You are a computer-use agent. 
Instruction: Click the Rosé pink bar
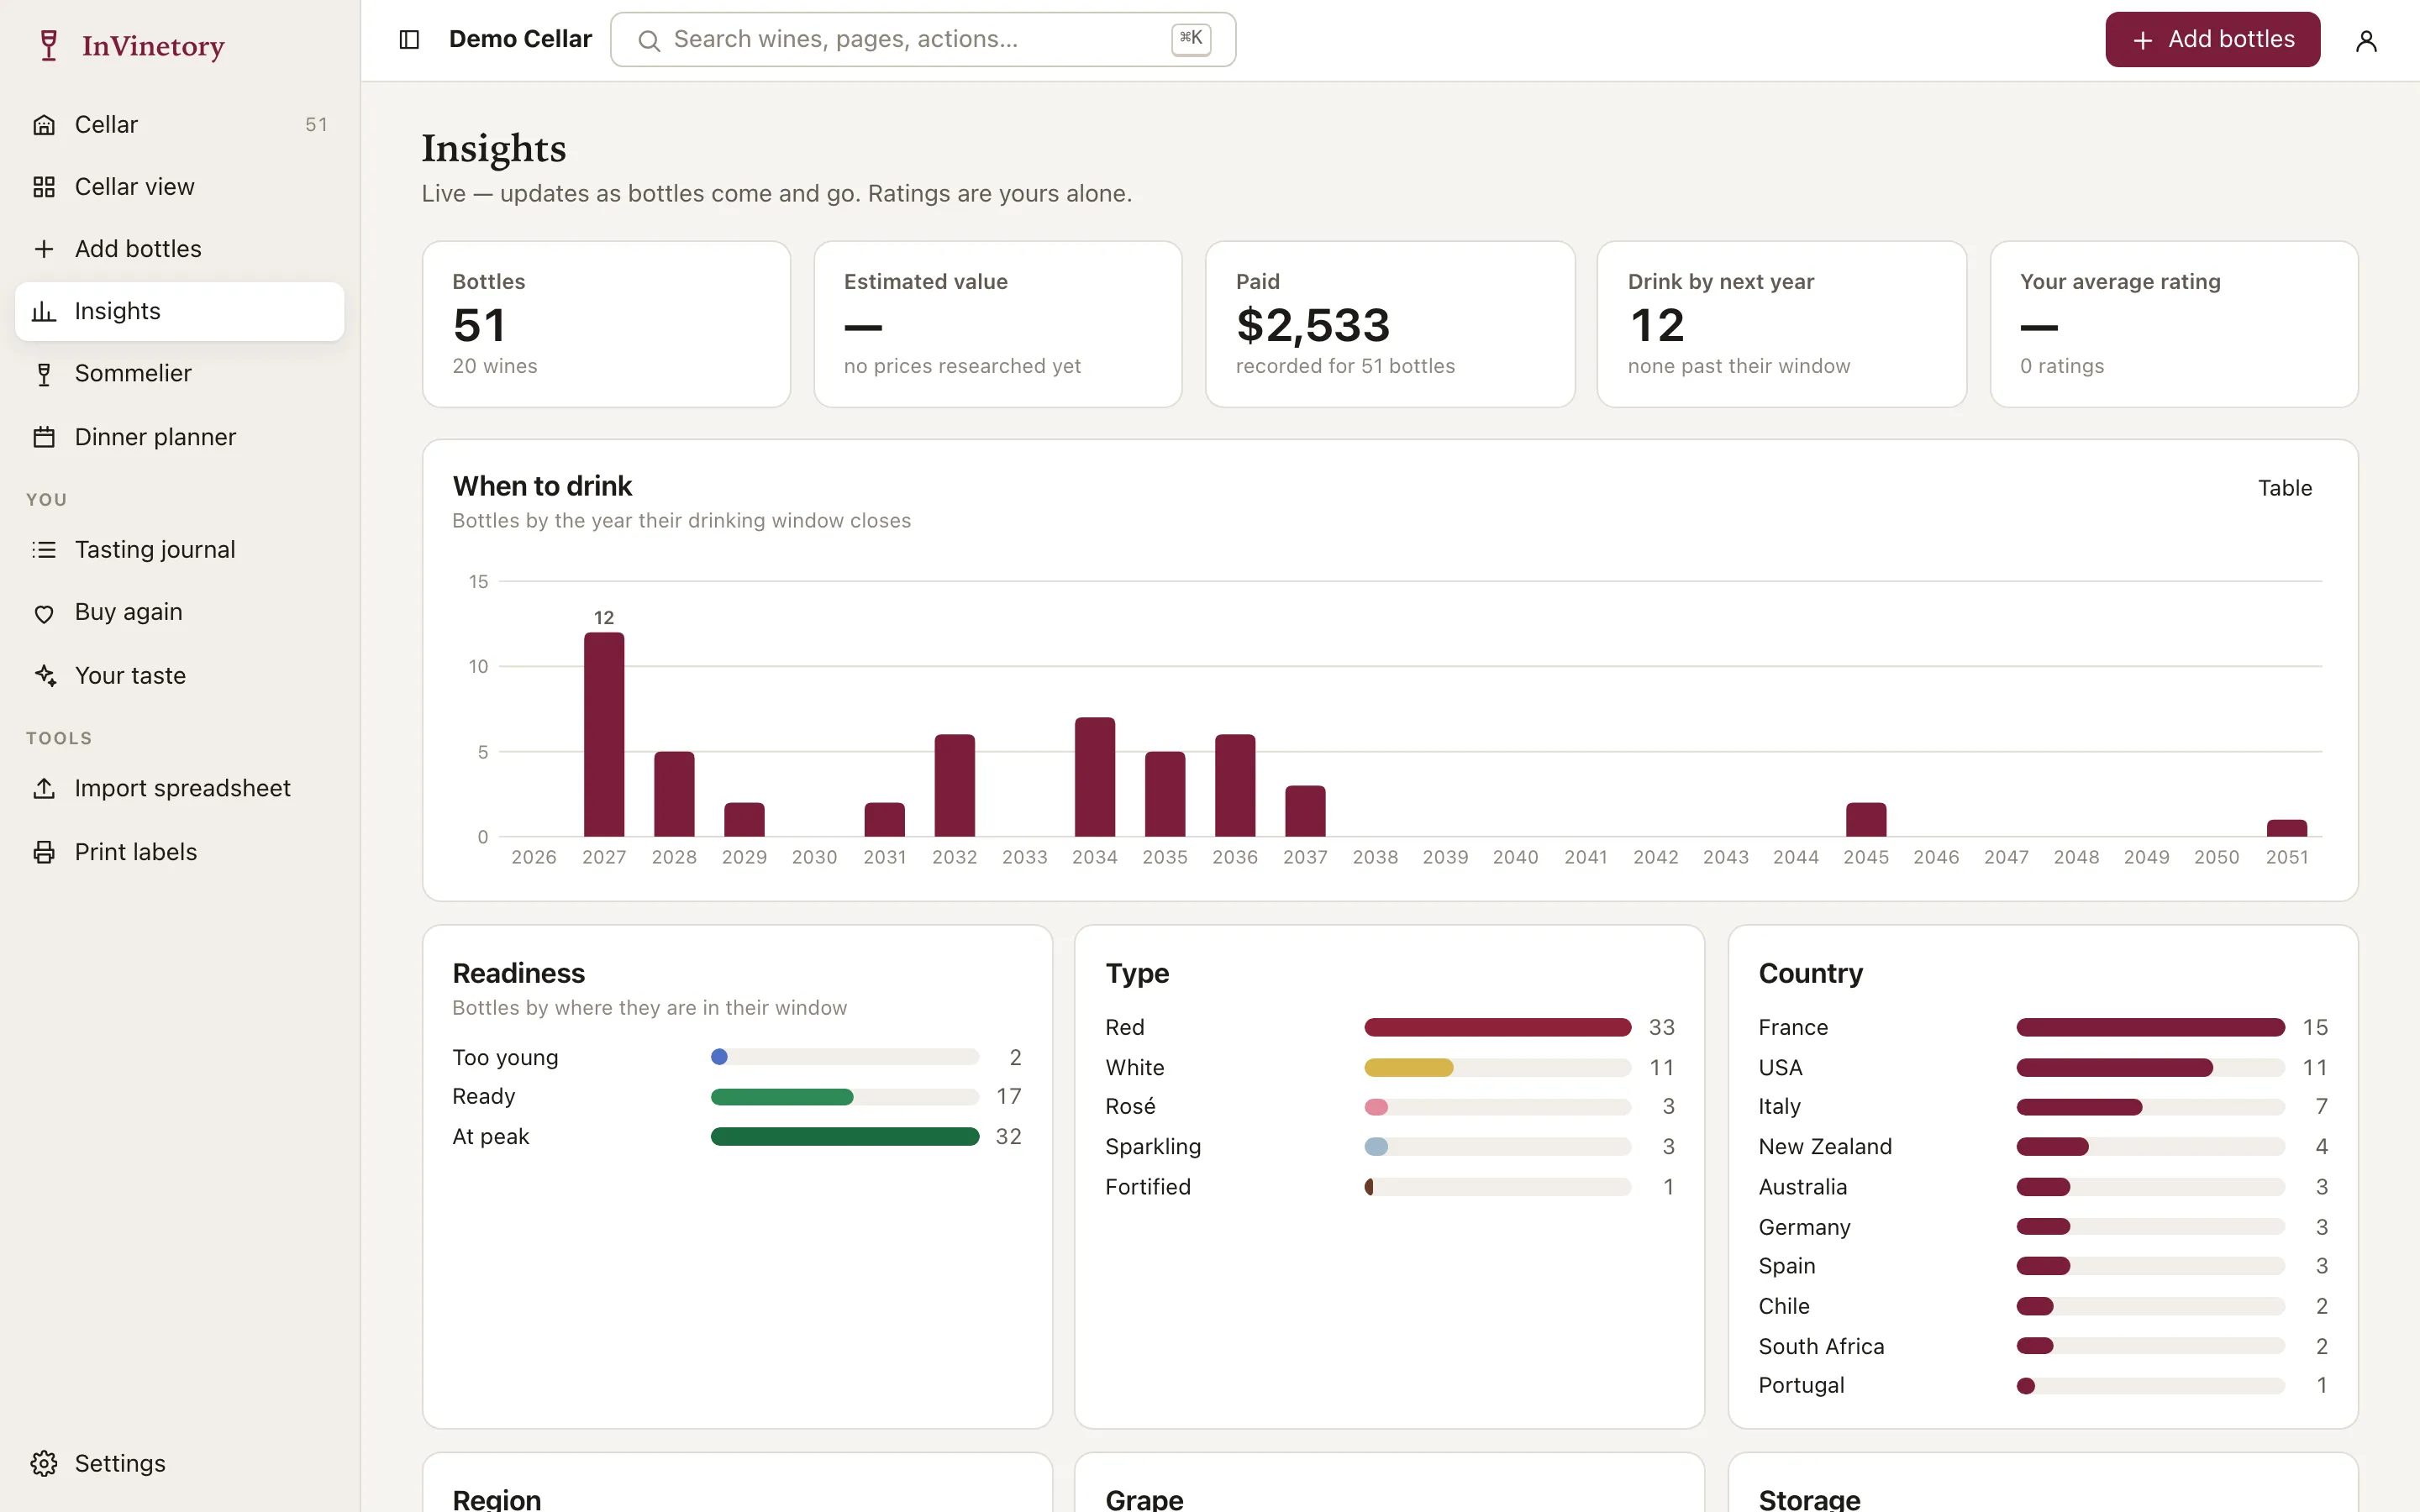point(1376,1107)
